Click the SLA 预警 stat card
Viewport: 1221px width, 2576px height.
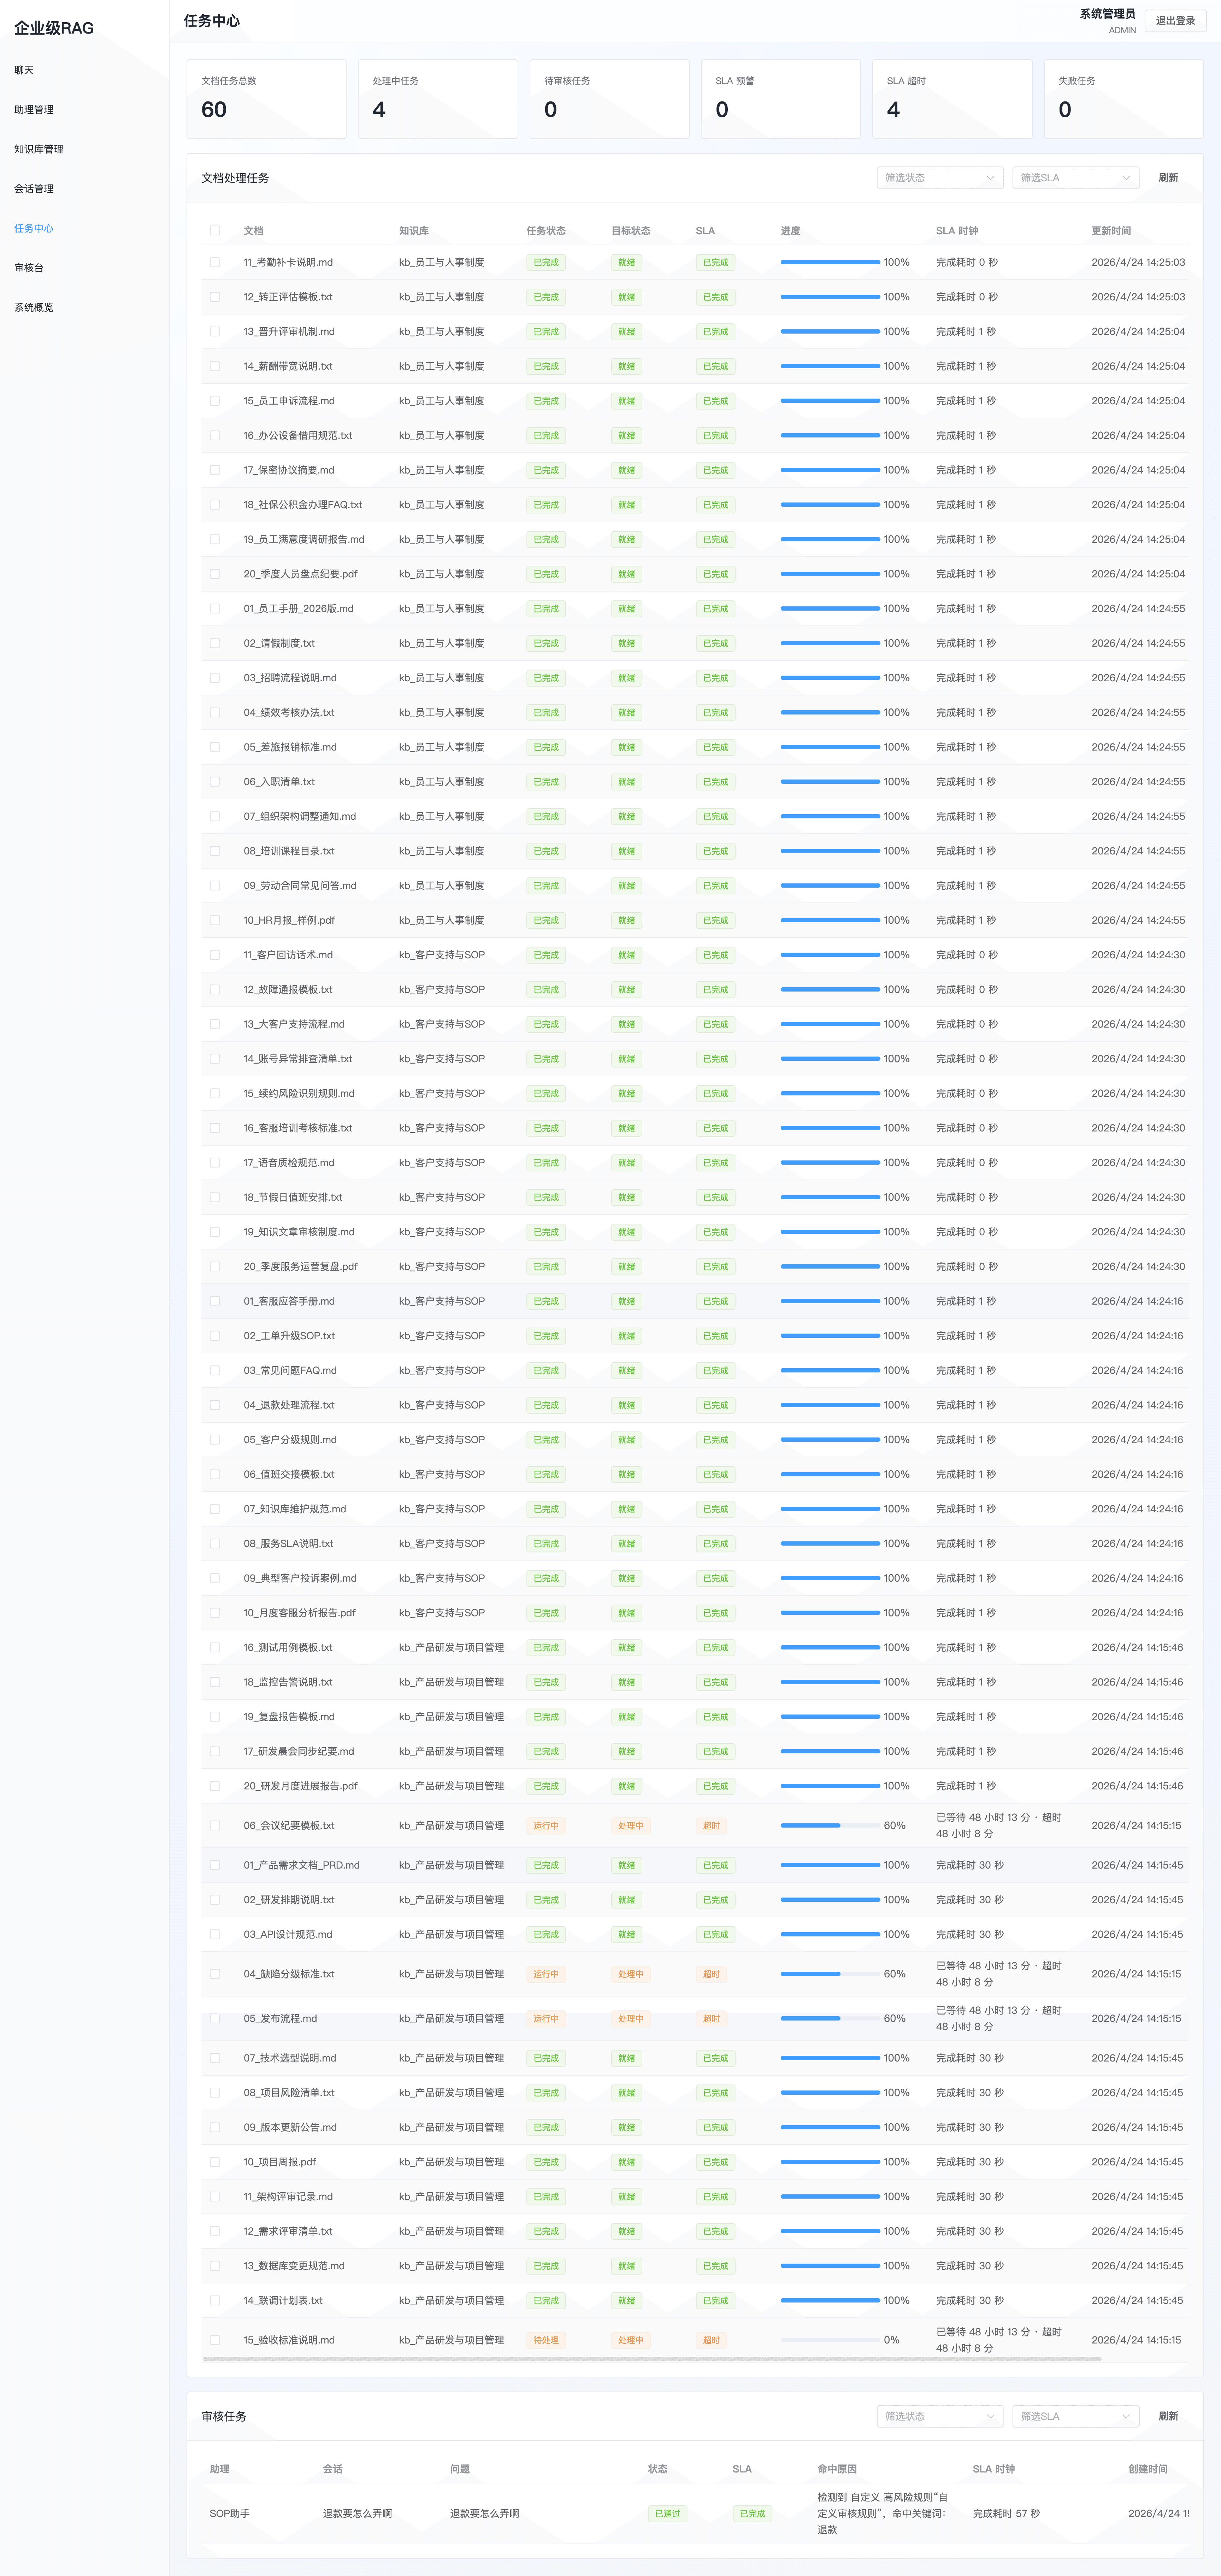click(x=781, y=99)
